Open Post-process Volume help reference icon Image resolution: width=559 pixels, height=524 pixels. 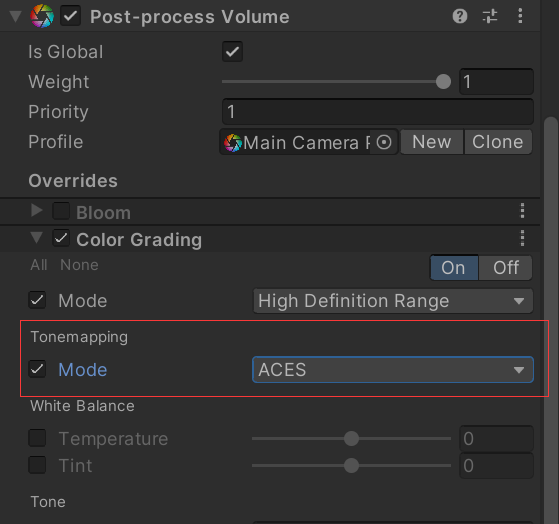click(x=460, y=16)
